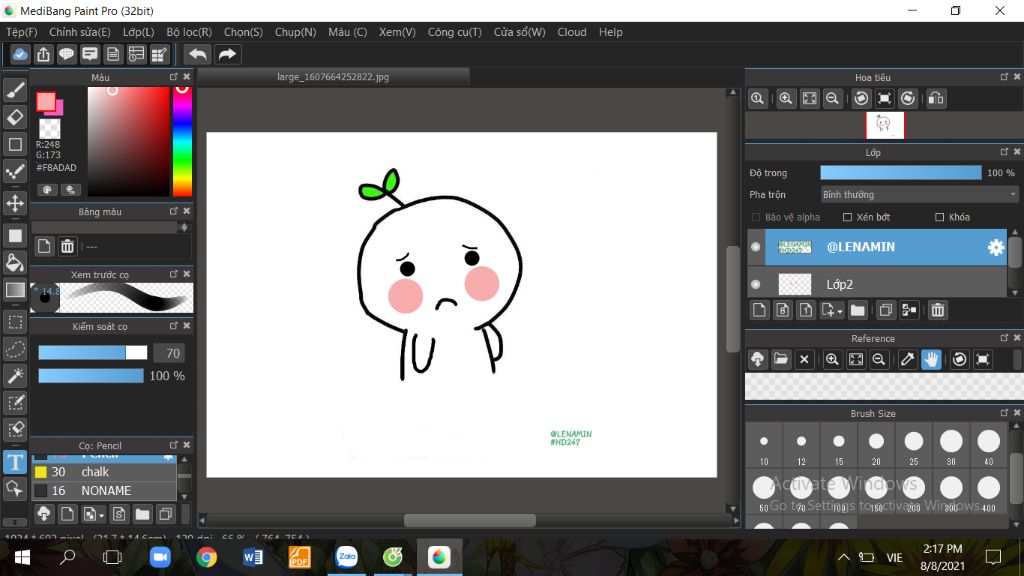Pick the Magic Wand tool
The image size is (1024, 576).
click(x=15, y=376)
